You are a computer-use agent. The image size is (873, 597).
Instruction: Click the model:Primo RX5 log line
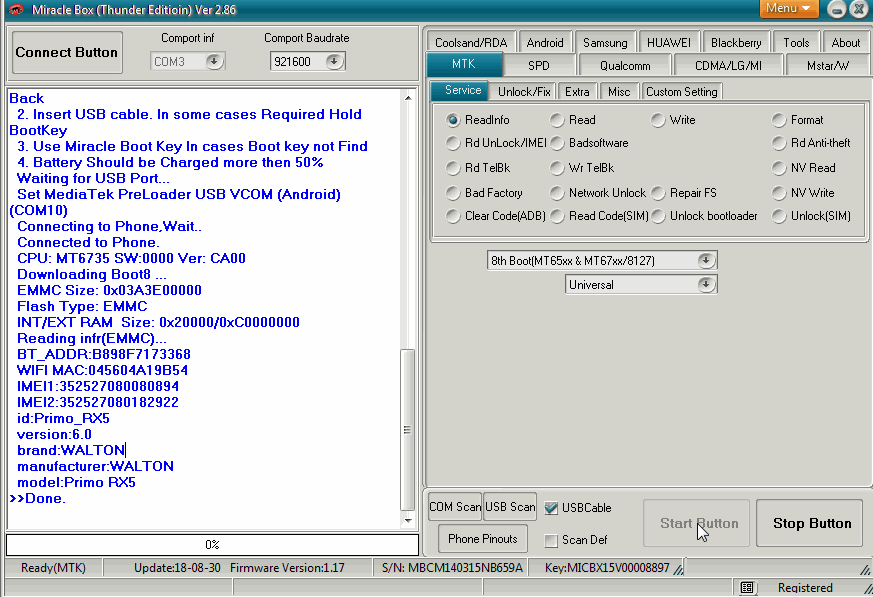(76, 482)
